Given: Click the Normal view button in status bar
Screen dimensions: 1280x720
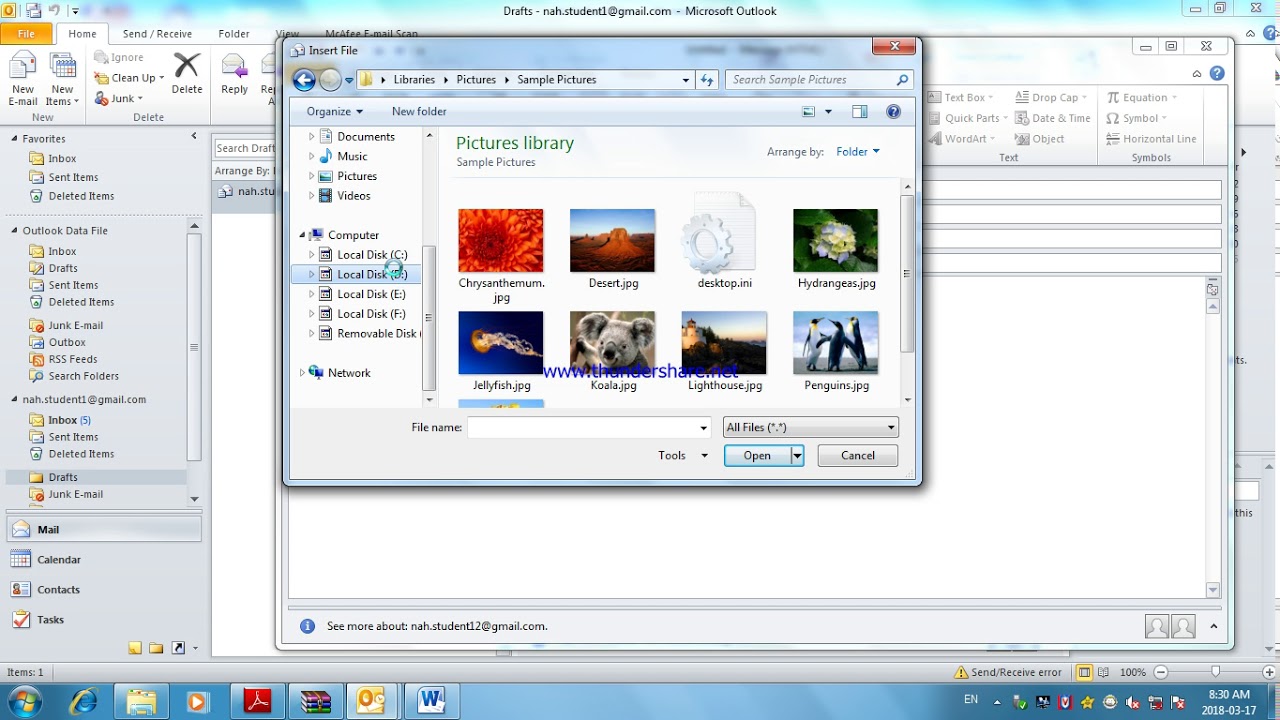Looking at the screenshot, I should coord(1083,673).
